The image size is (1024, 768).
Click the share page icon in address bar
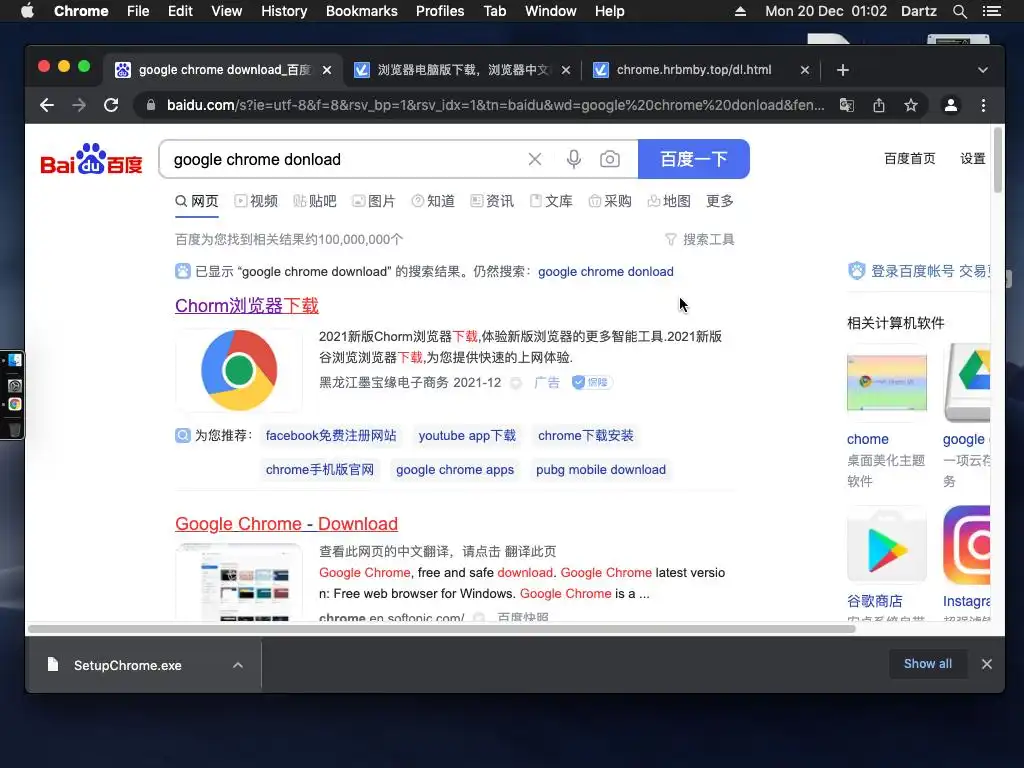point(879,105)
